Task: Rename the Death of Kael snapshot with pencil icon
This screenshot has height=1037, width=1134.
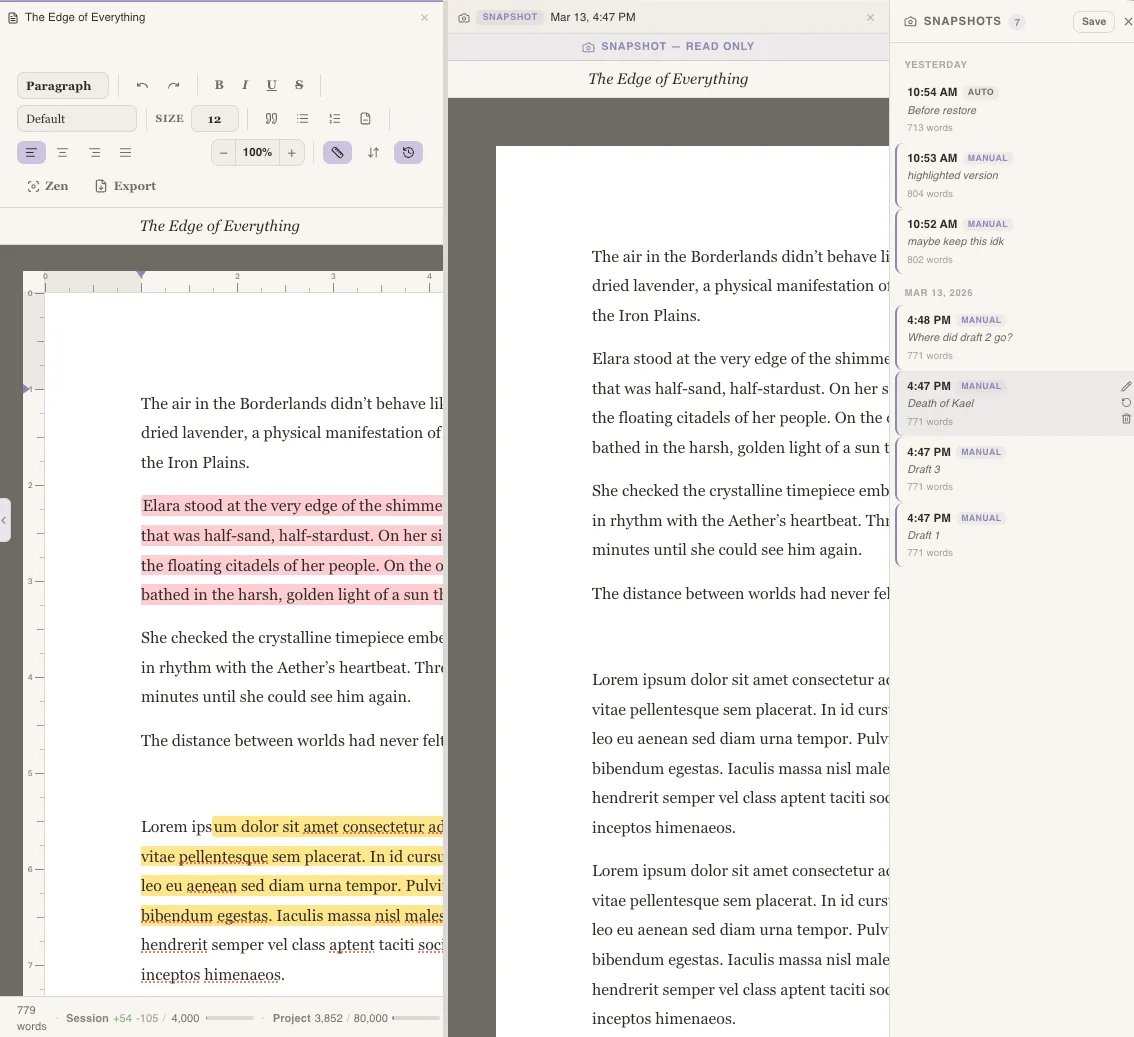Action: point(1125,386)
